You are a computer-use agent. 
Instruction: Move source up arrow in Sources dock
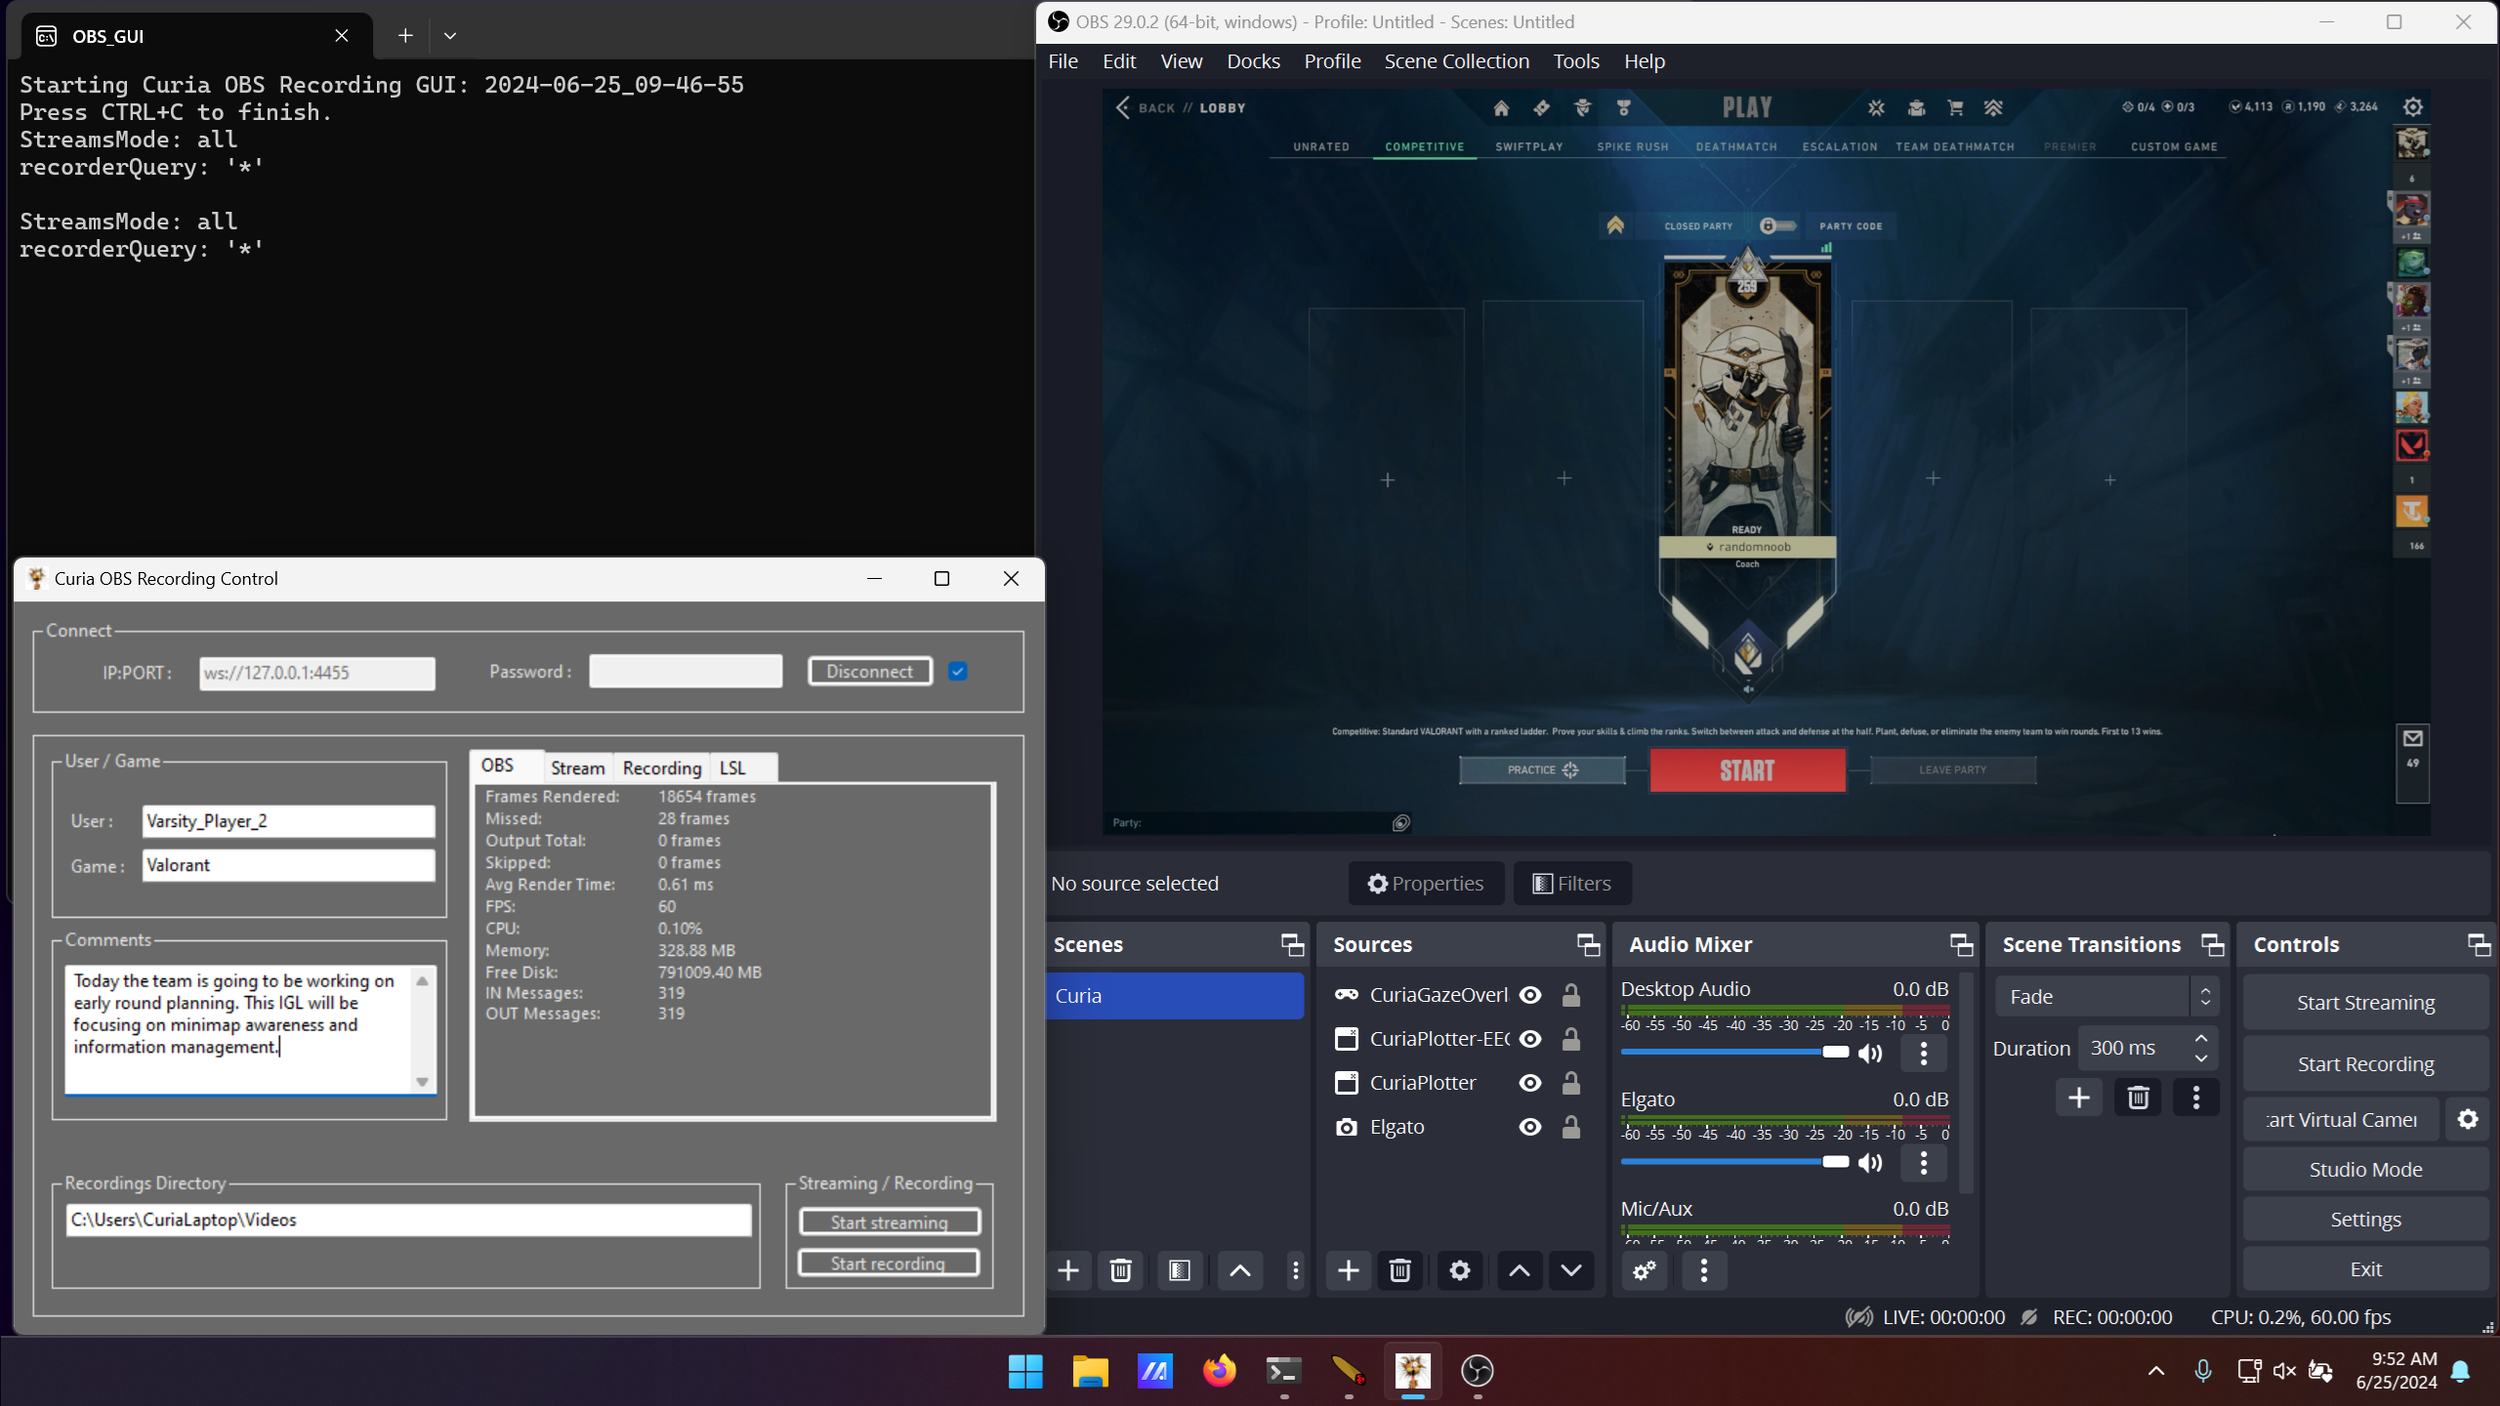coord(1519,1270)
